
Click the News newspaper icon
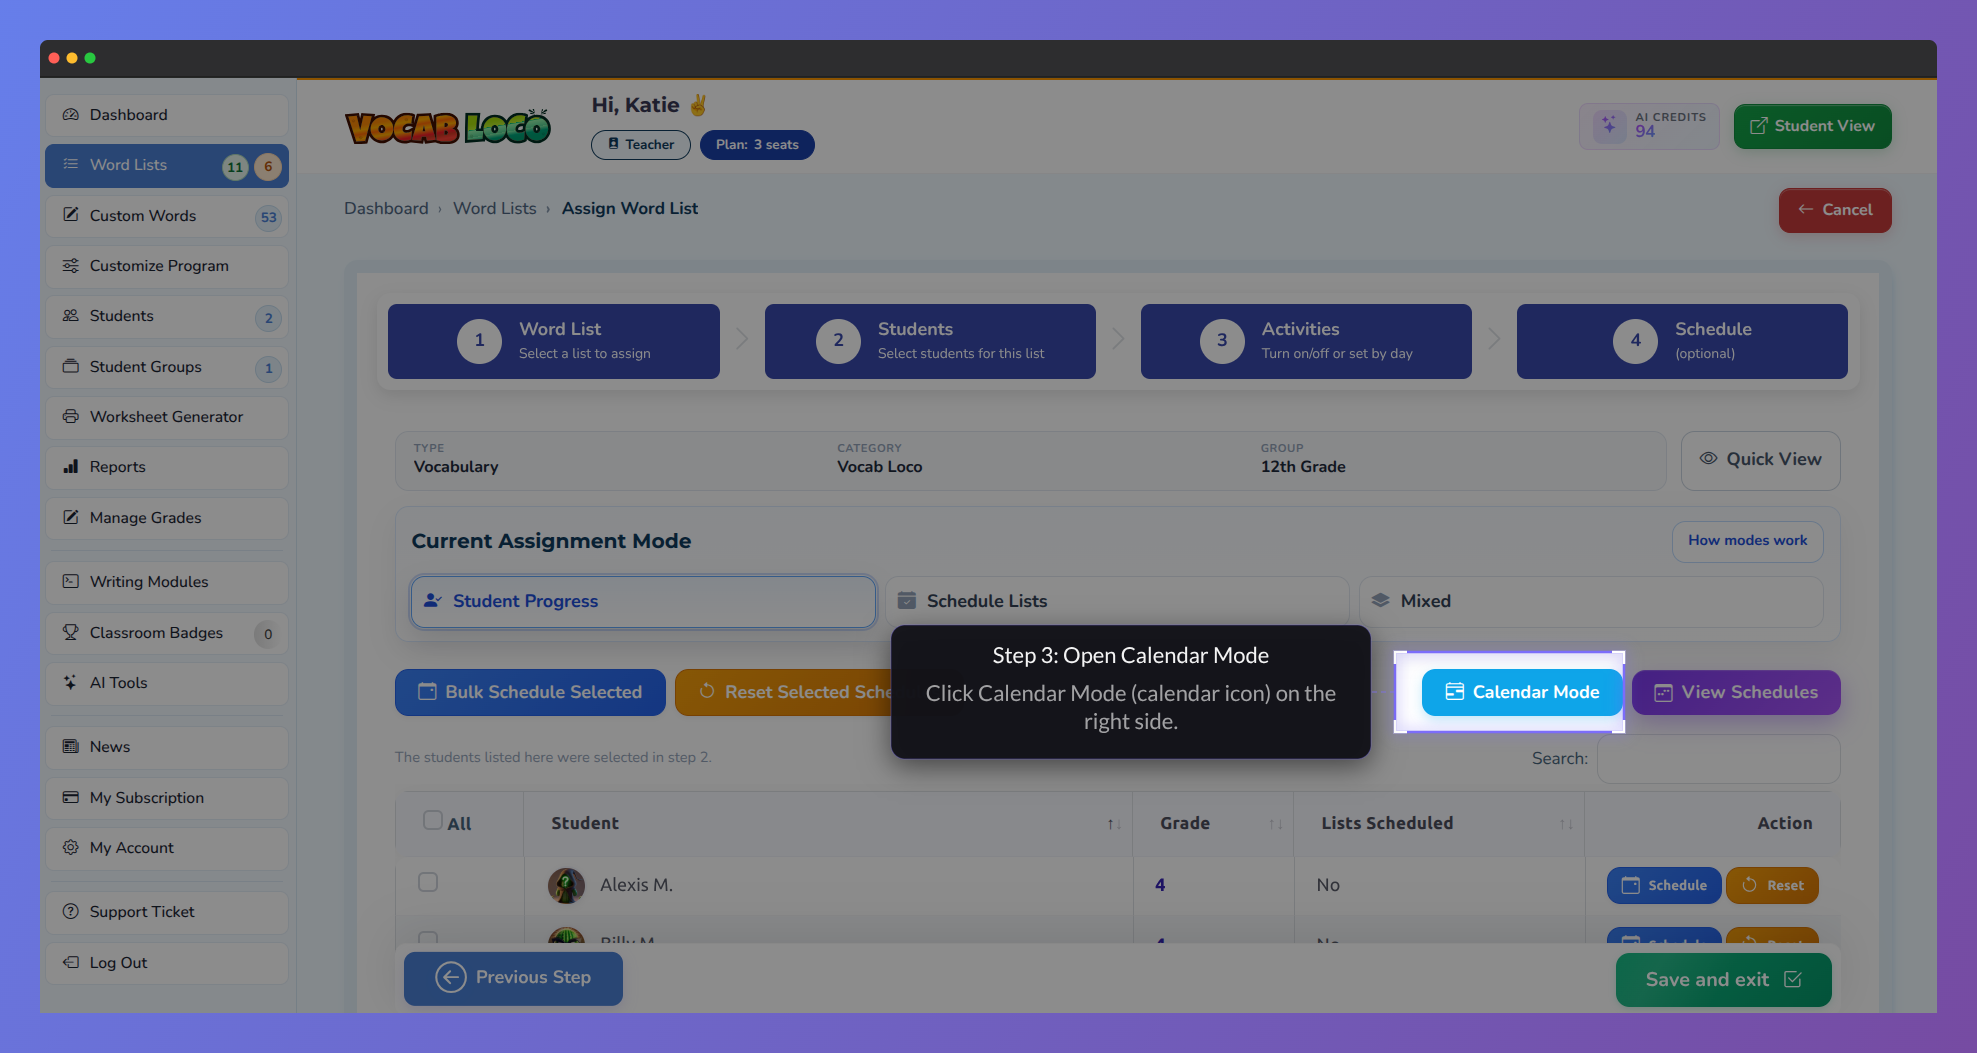tap(71, 747)
